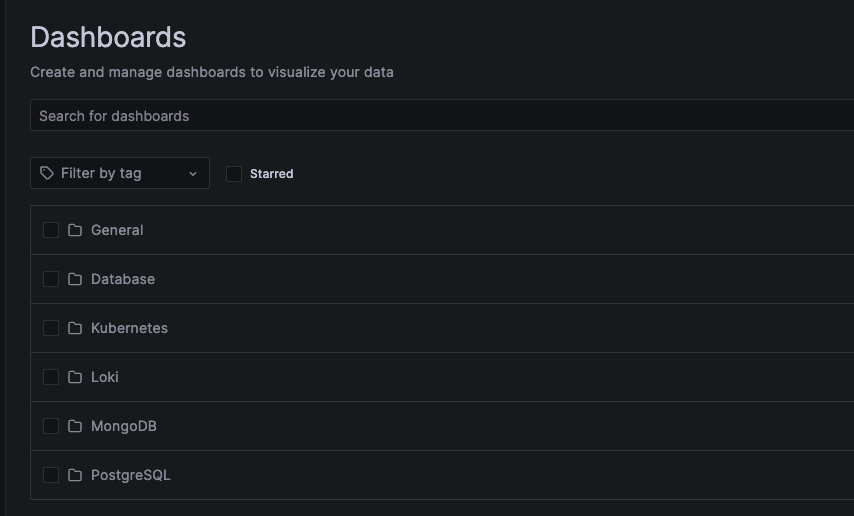The width and height of the screenshot is (854, 516).
Task: Enable the Starred filter checkbox
Action: point(234,174)
